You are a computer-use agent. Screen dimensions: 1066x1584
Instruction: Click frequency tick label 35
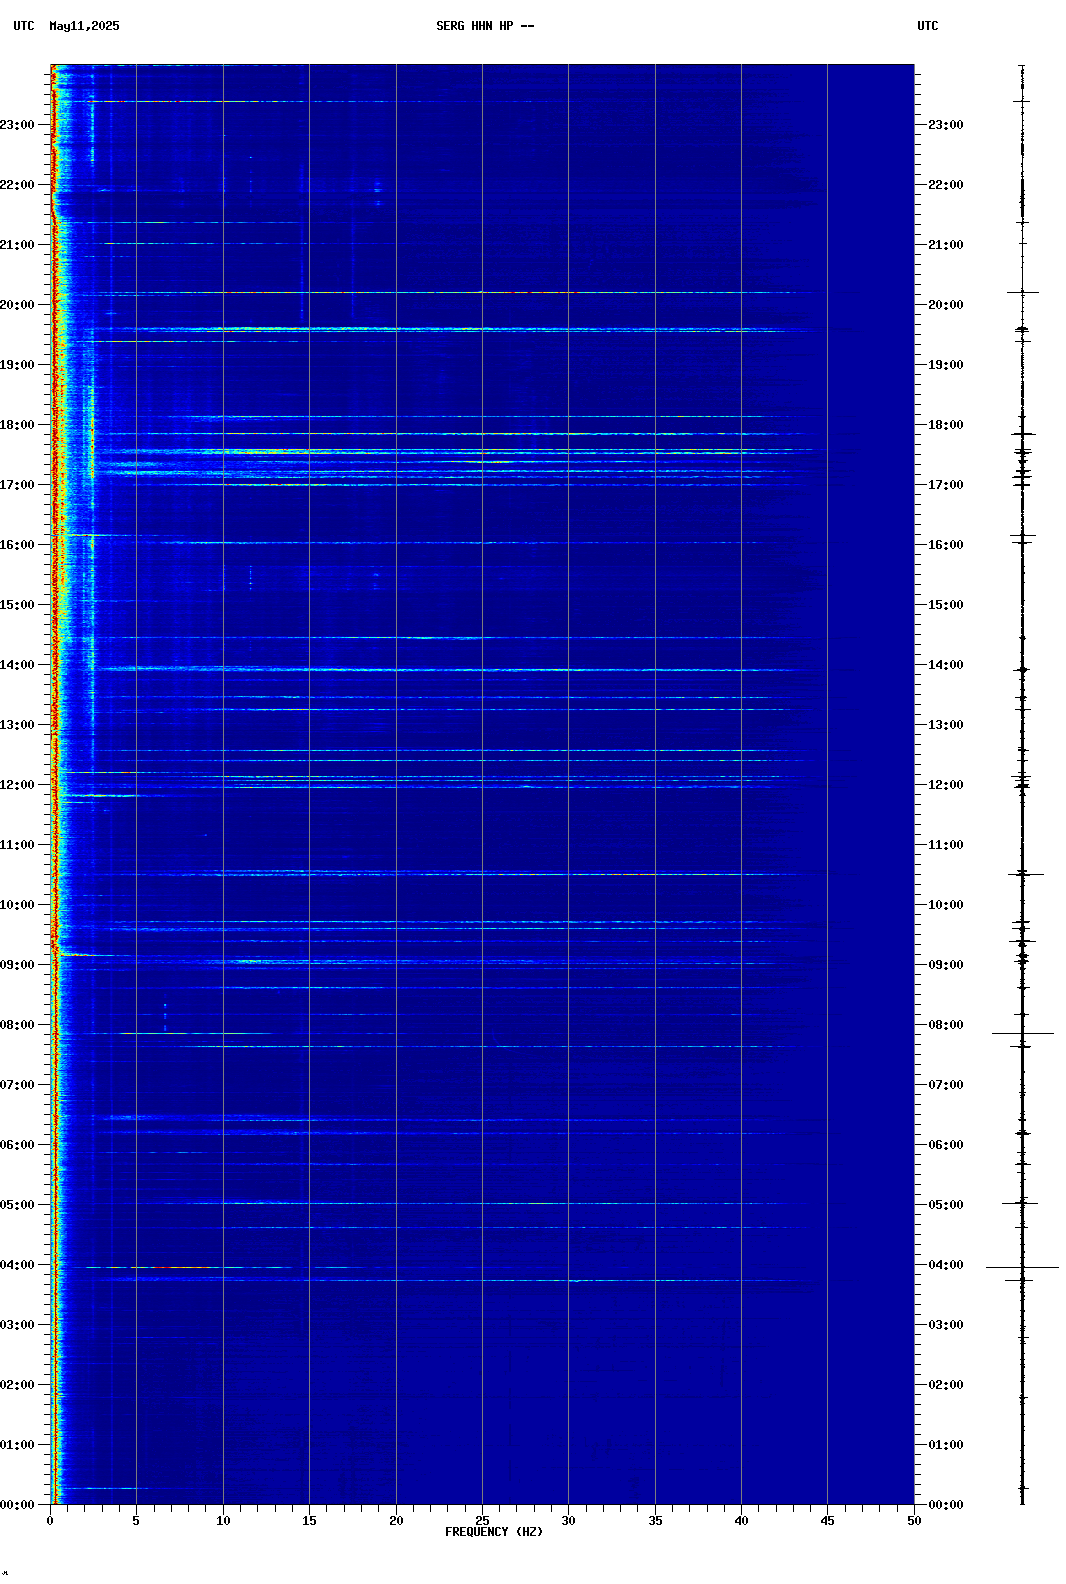655,1521
